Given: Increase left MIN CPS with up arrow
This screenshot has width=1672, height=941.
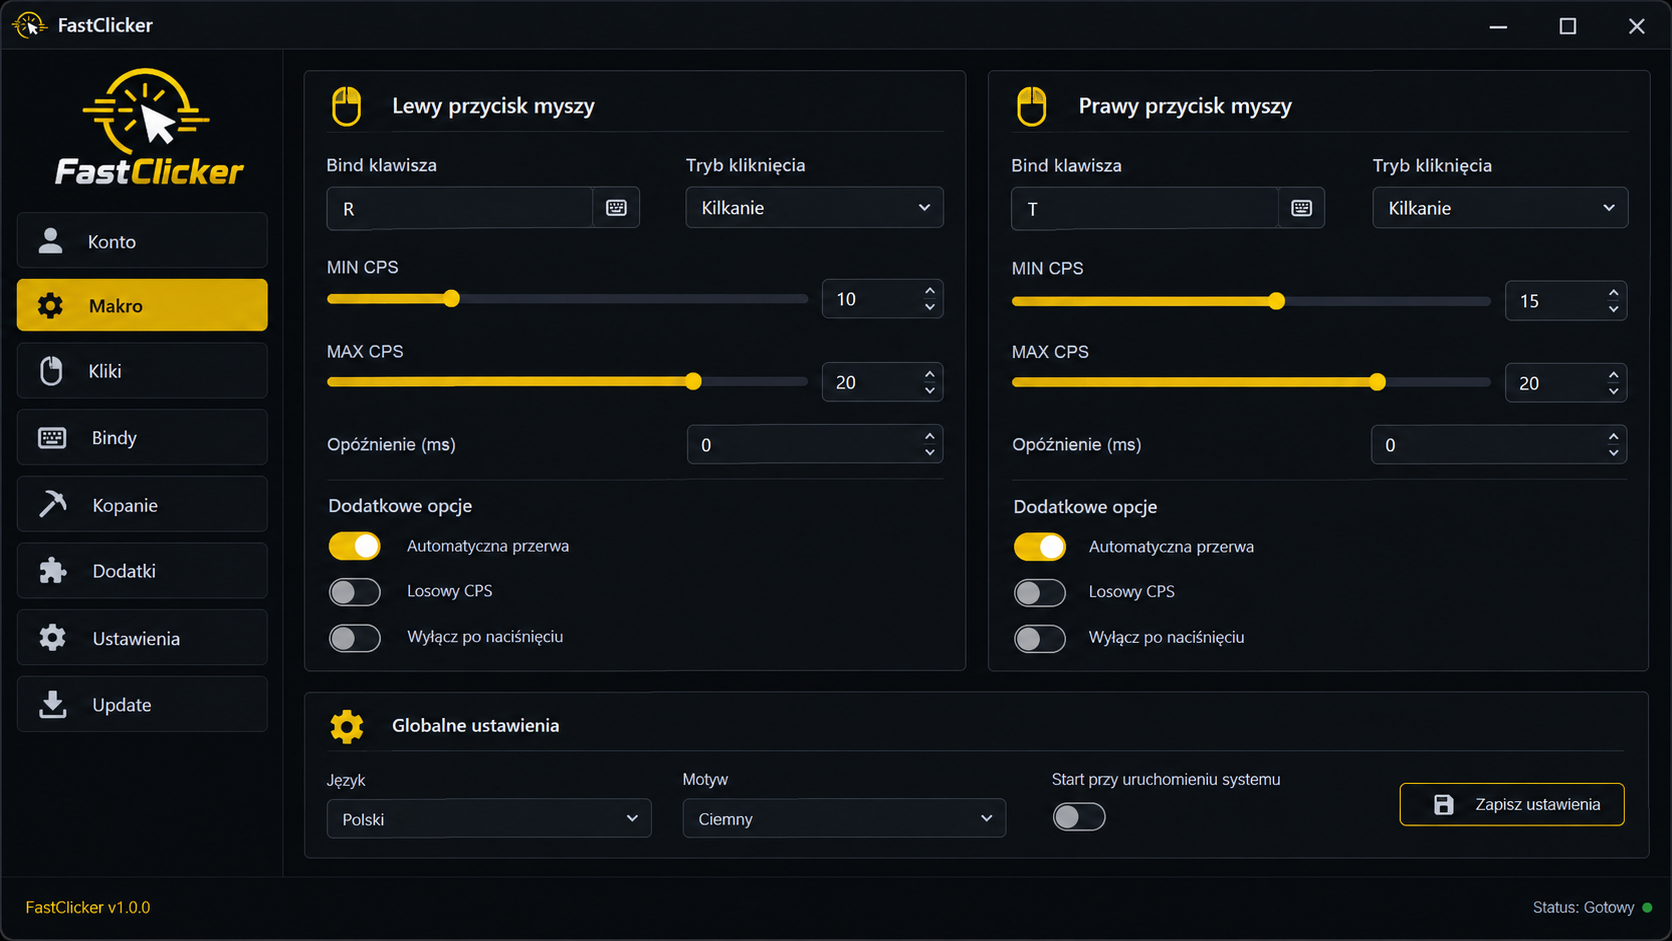Looking at the screenshot, I should coord(930,291).
